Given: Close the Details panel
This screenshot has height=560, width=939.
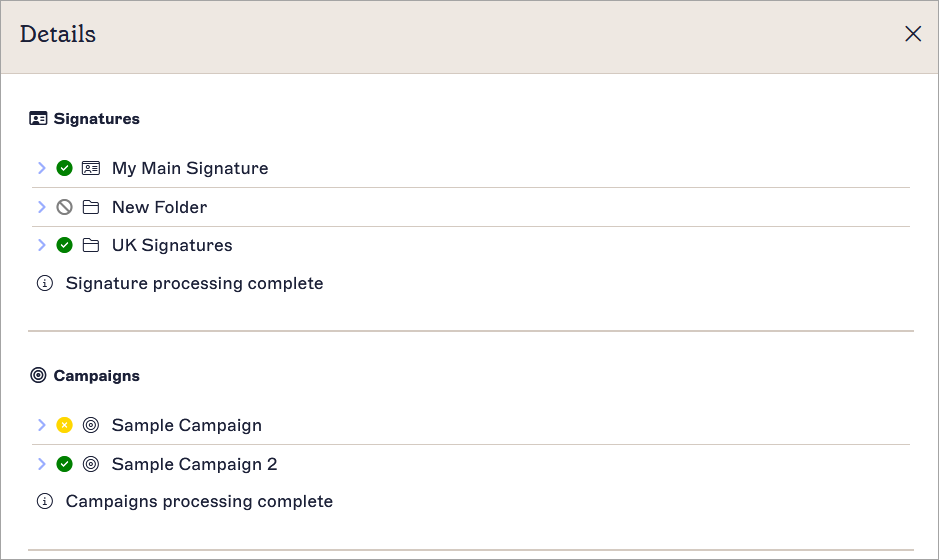Looking at the screenshot, I should pyautogui.click(x=913, y=34).
